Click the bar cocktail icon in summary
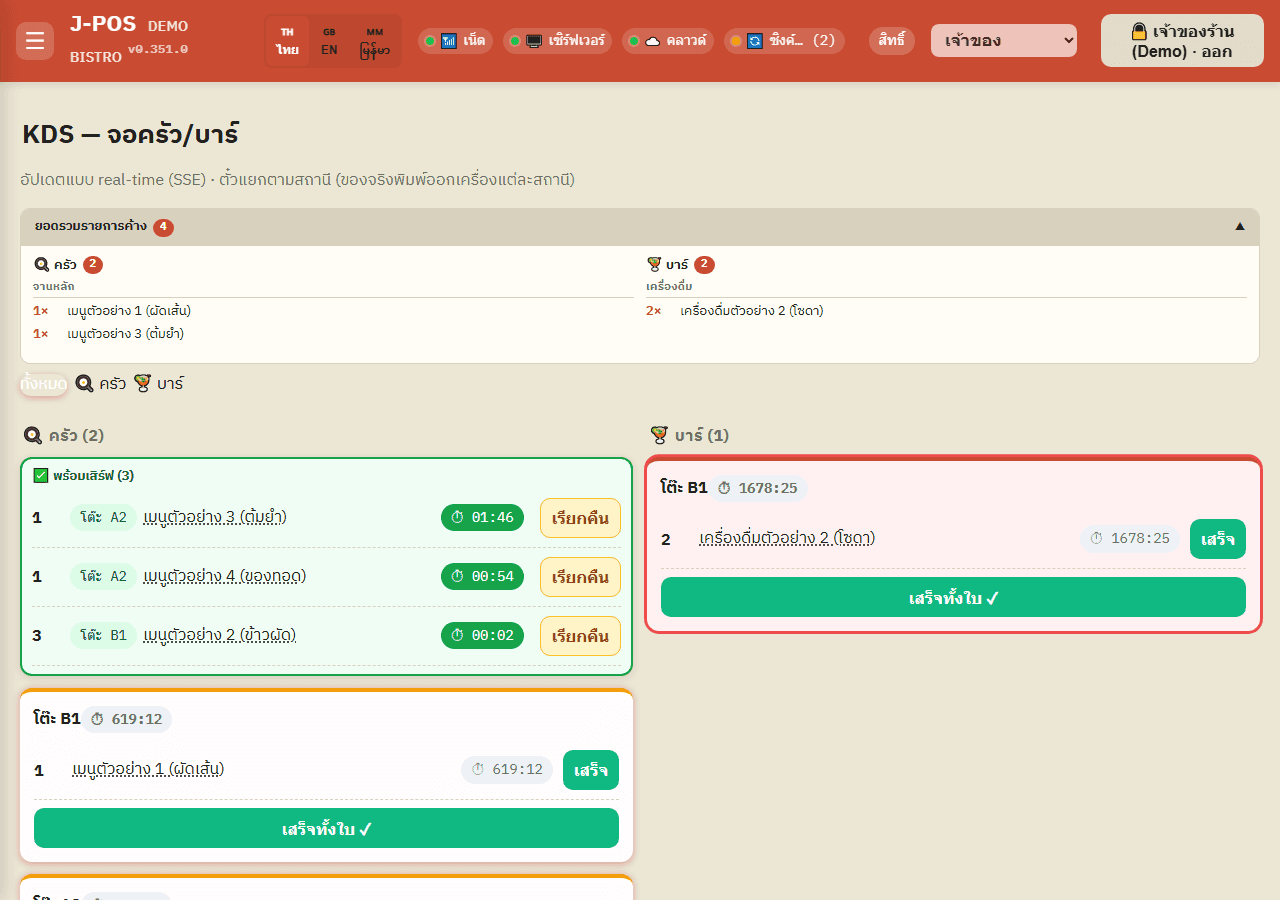The width and height of the screenshot is (1280, 900). (655, 265)
